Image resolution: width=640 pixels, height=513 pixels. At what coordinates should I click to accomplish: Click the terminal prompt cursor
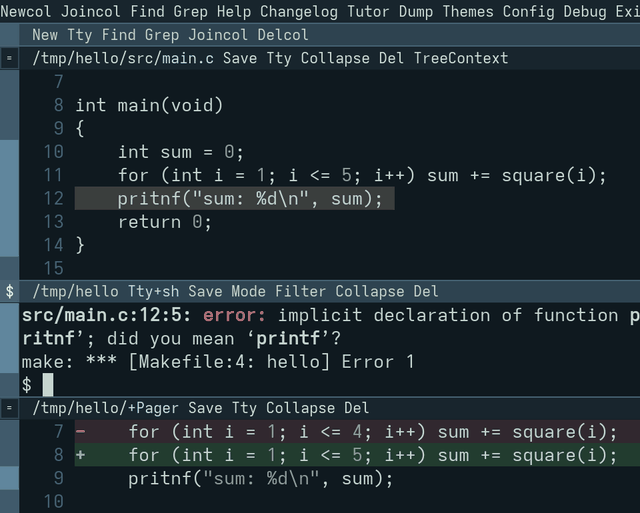point(48,385)
